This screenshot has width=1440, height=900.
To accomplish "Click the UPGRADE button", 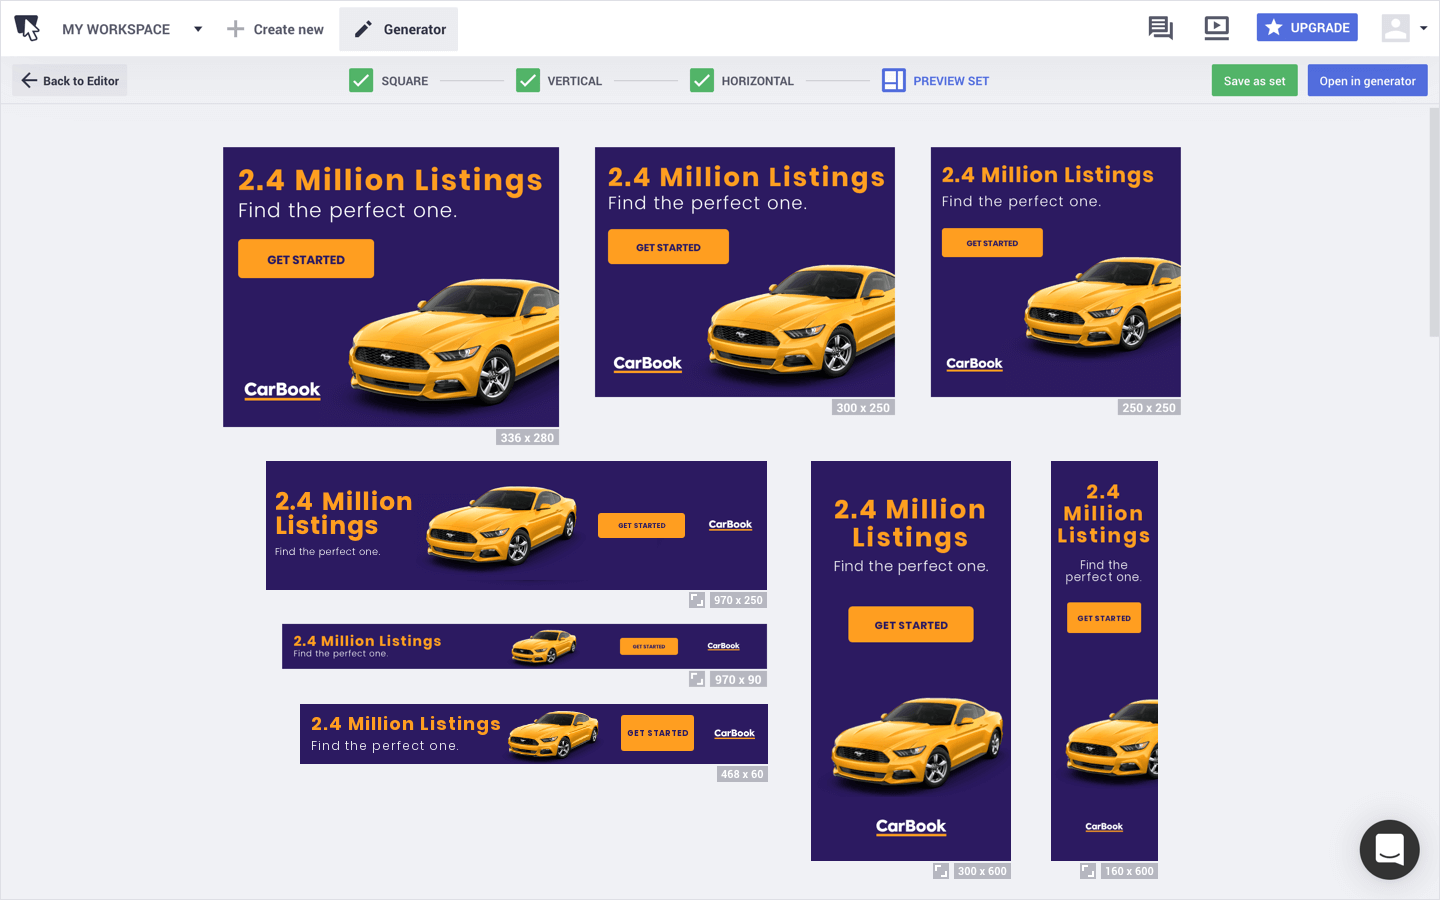I will click(1307, 28).
